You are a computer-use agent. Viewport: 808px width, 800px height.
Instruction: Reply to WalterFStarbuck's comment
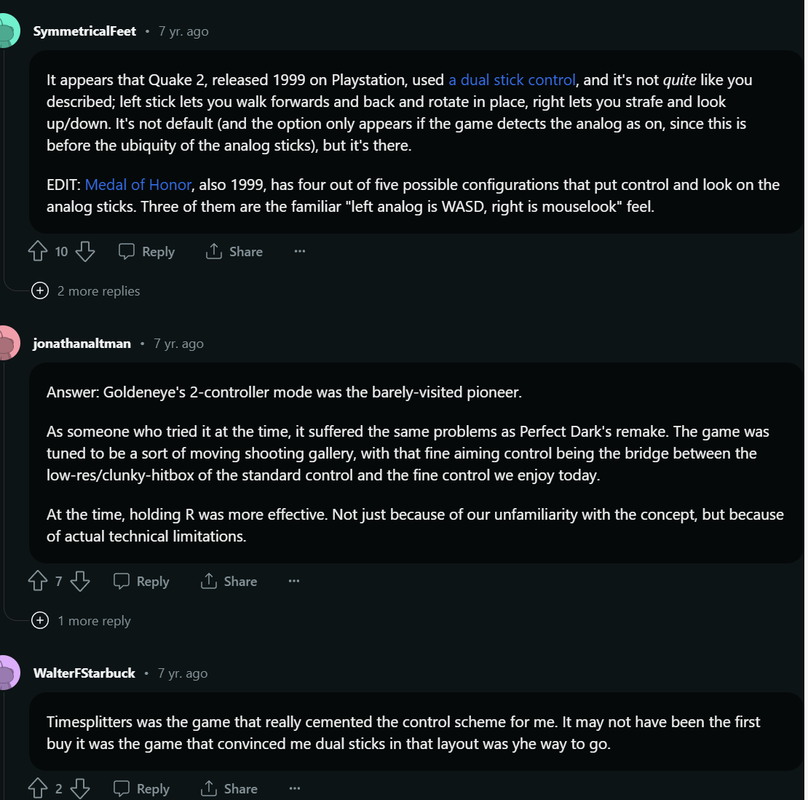[x=141, y=789]
